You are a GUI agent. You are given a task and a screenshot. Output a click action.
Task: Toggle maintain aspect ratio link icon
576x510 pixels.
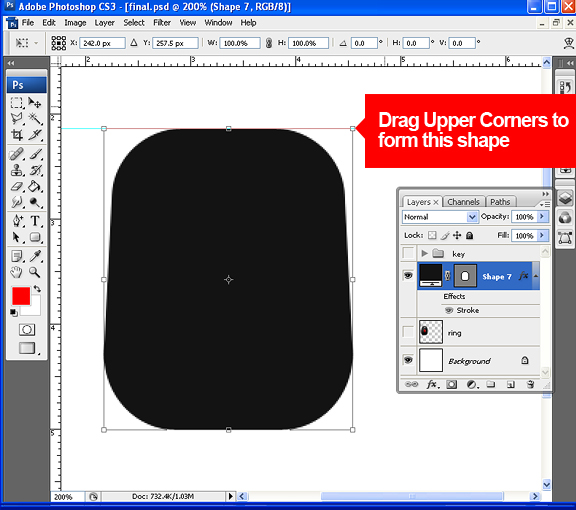click(269, 43)
